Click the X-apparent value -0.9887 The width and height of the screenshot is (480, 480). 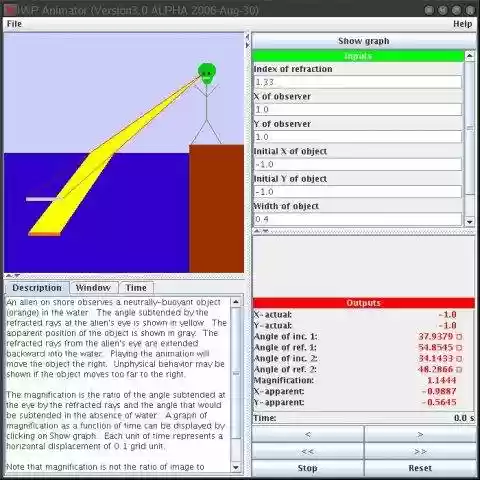click(x=439, y=391)
